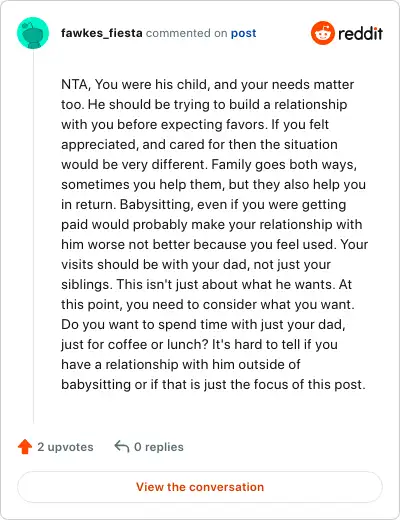This screenshot has width=400, height=520.
Task: Click the teal Snoo avatar of fawkes_fiesta
Action: tap(33, 33)
